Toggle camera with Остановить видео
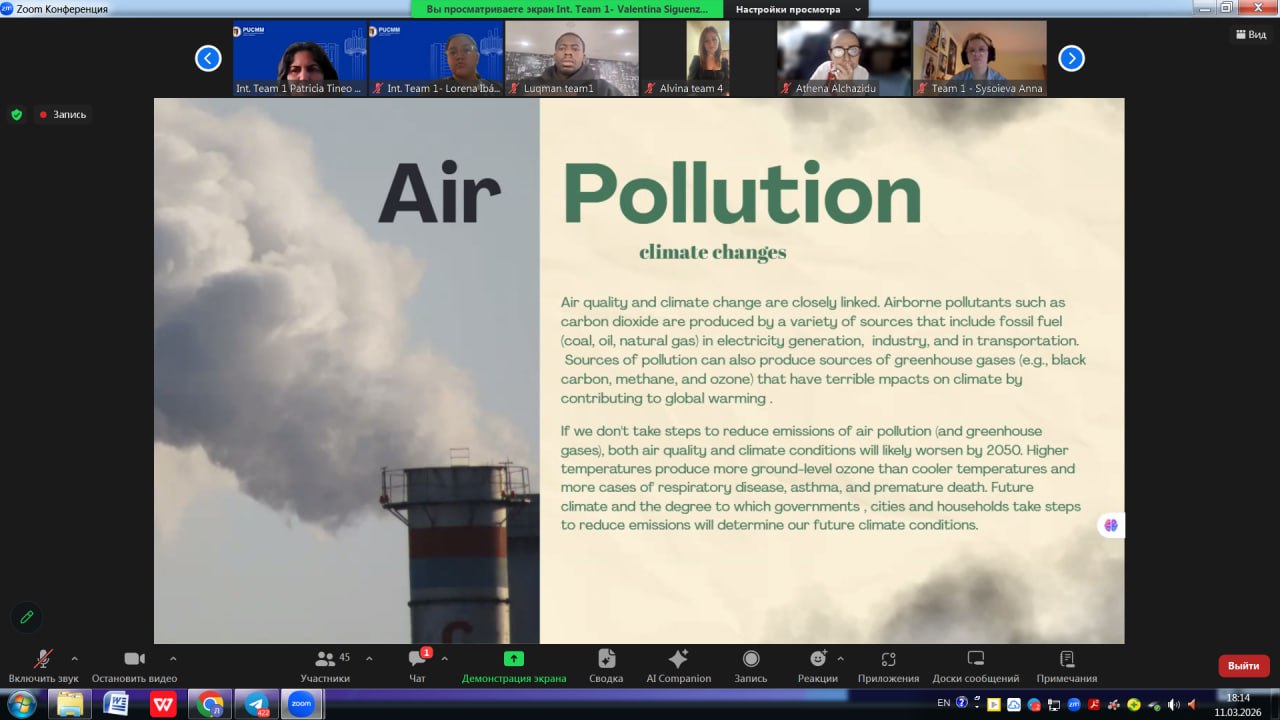1280x720 pixels. pos(134,666)
